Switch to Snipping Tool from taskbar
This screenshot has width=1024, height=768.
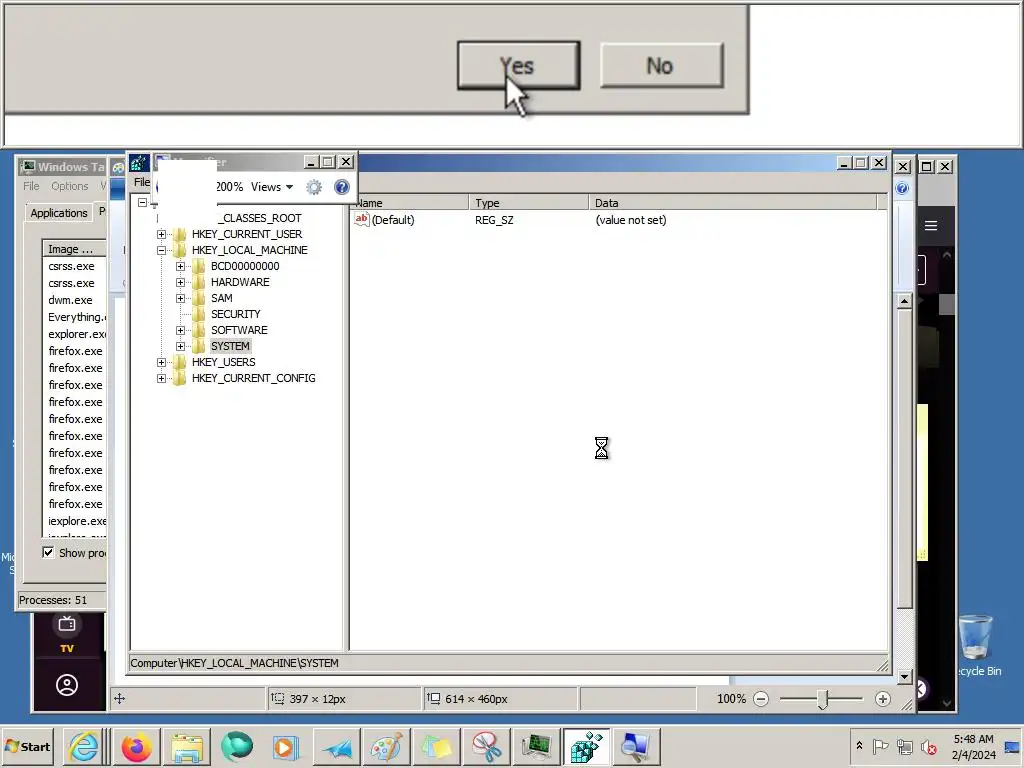click(x=487, y=746)
